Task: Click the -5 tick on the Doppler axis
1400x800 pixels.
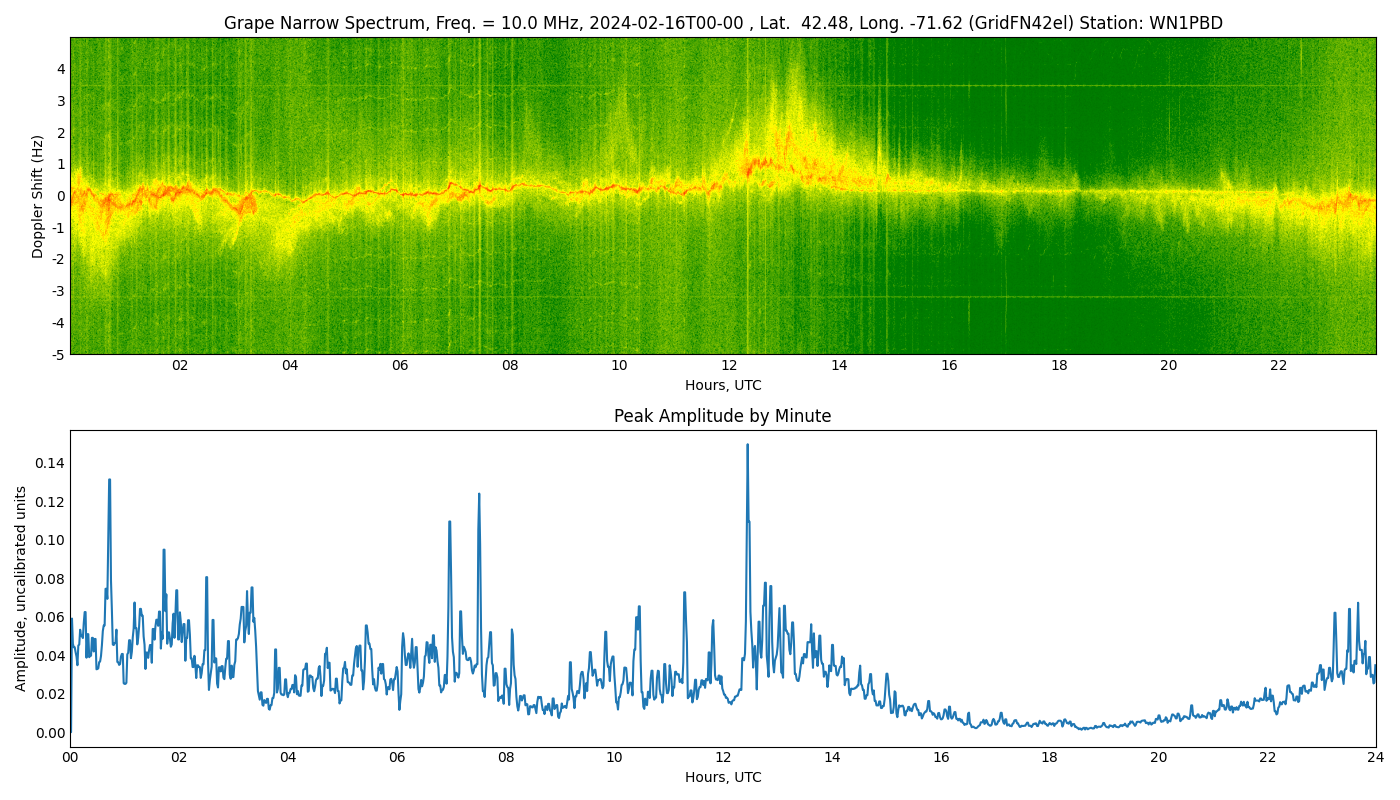Action: [x=59, y=354]
